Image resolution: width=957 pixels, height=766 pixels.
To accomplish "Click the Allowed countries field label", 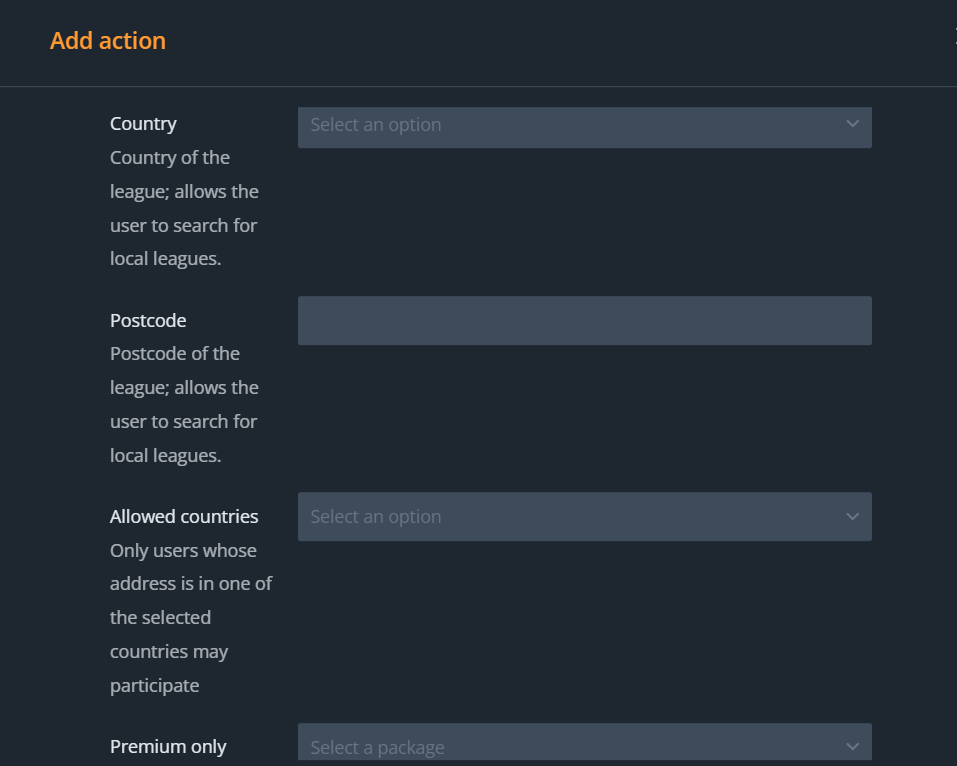I will click(184, 517).
